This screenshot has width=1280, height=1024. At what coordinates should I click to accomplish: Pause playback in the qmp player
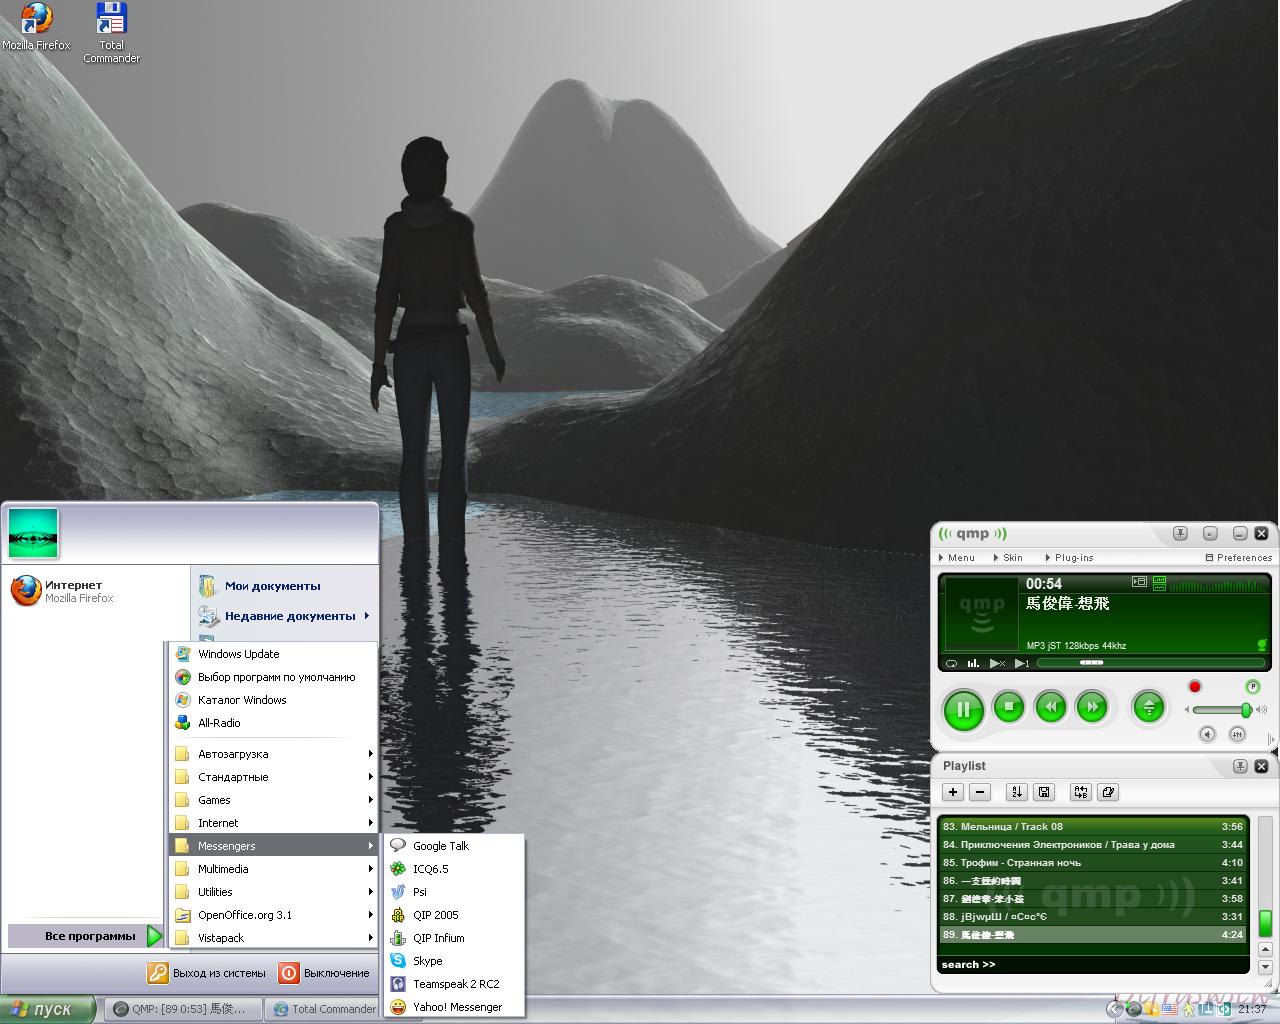pos(963,709)
